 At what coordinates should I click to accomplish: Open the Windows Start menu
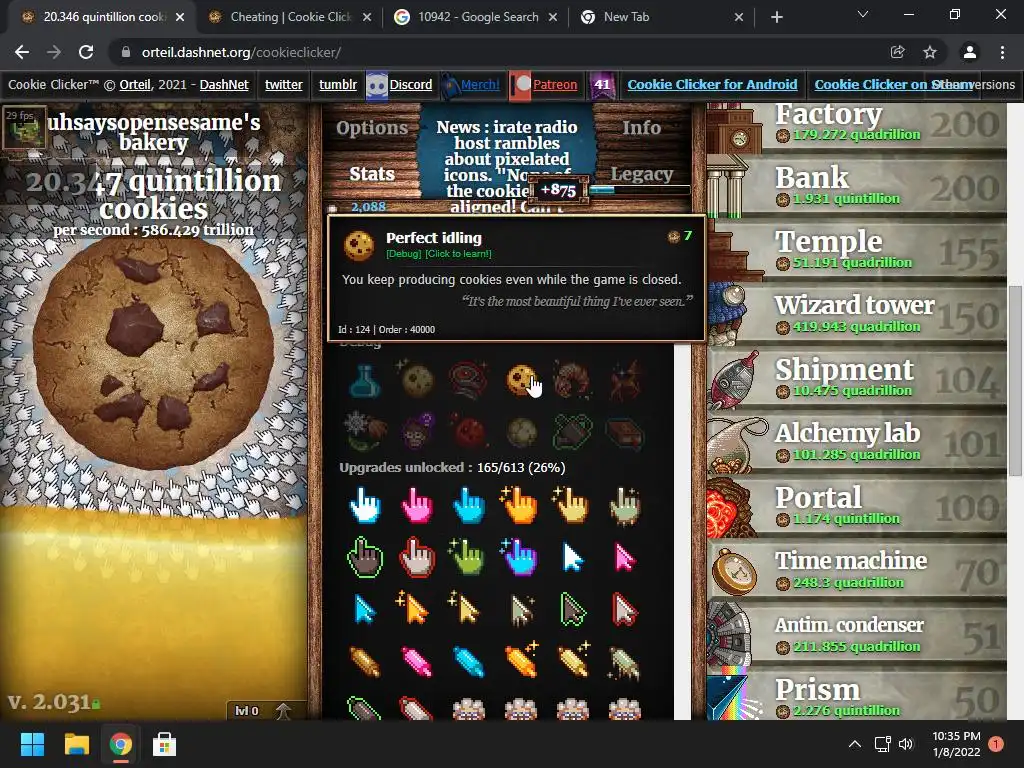(x=32, y=744)
